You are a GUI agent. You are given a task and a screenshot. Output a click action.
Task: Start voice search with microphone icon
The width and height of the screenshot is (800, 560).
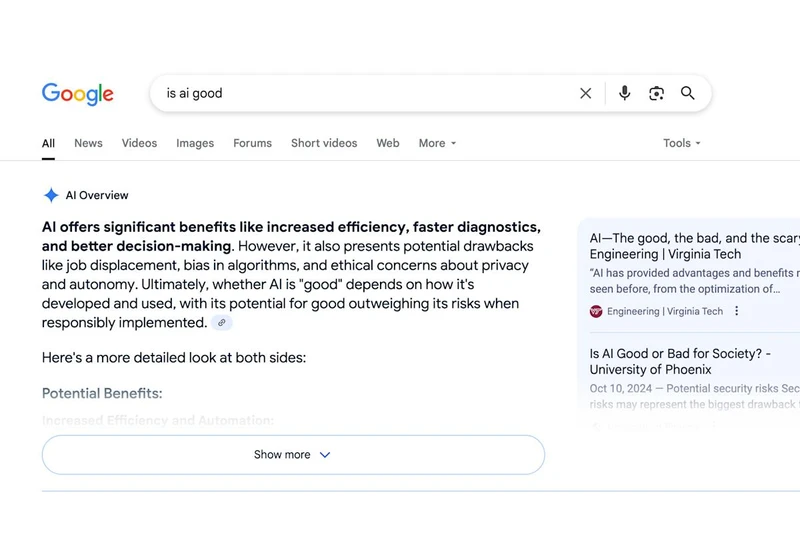click(x=624, y=93)
